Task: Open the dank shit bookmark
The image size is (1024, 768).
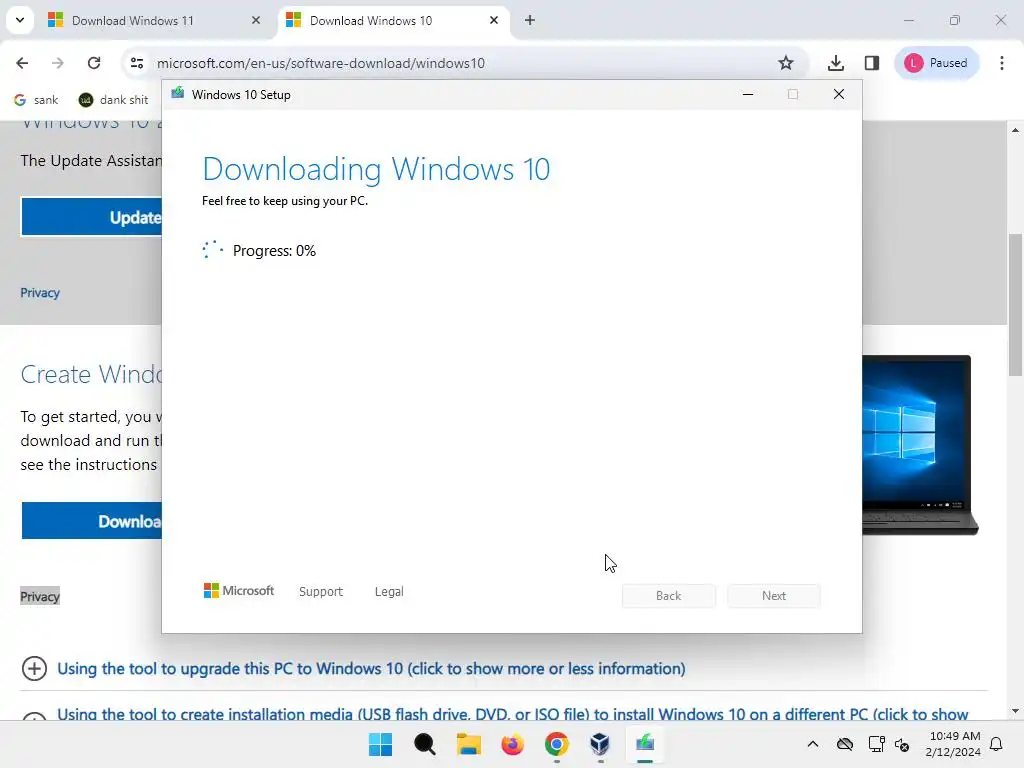Action: coord(114,99)
